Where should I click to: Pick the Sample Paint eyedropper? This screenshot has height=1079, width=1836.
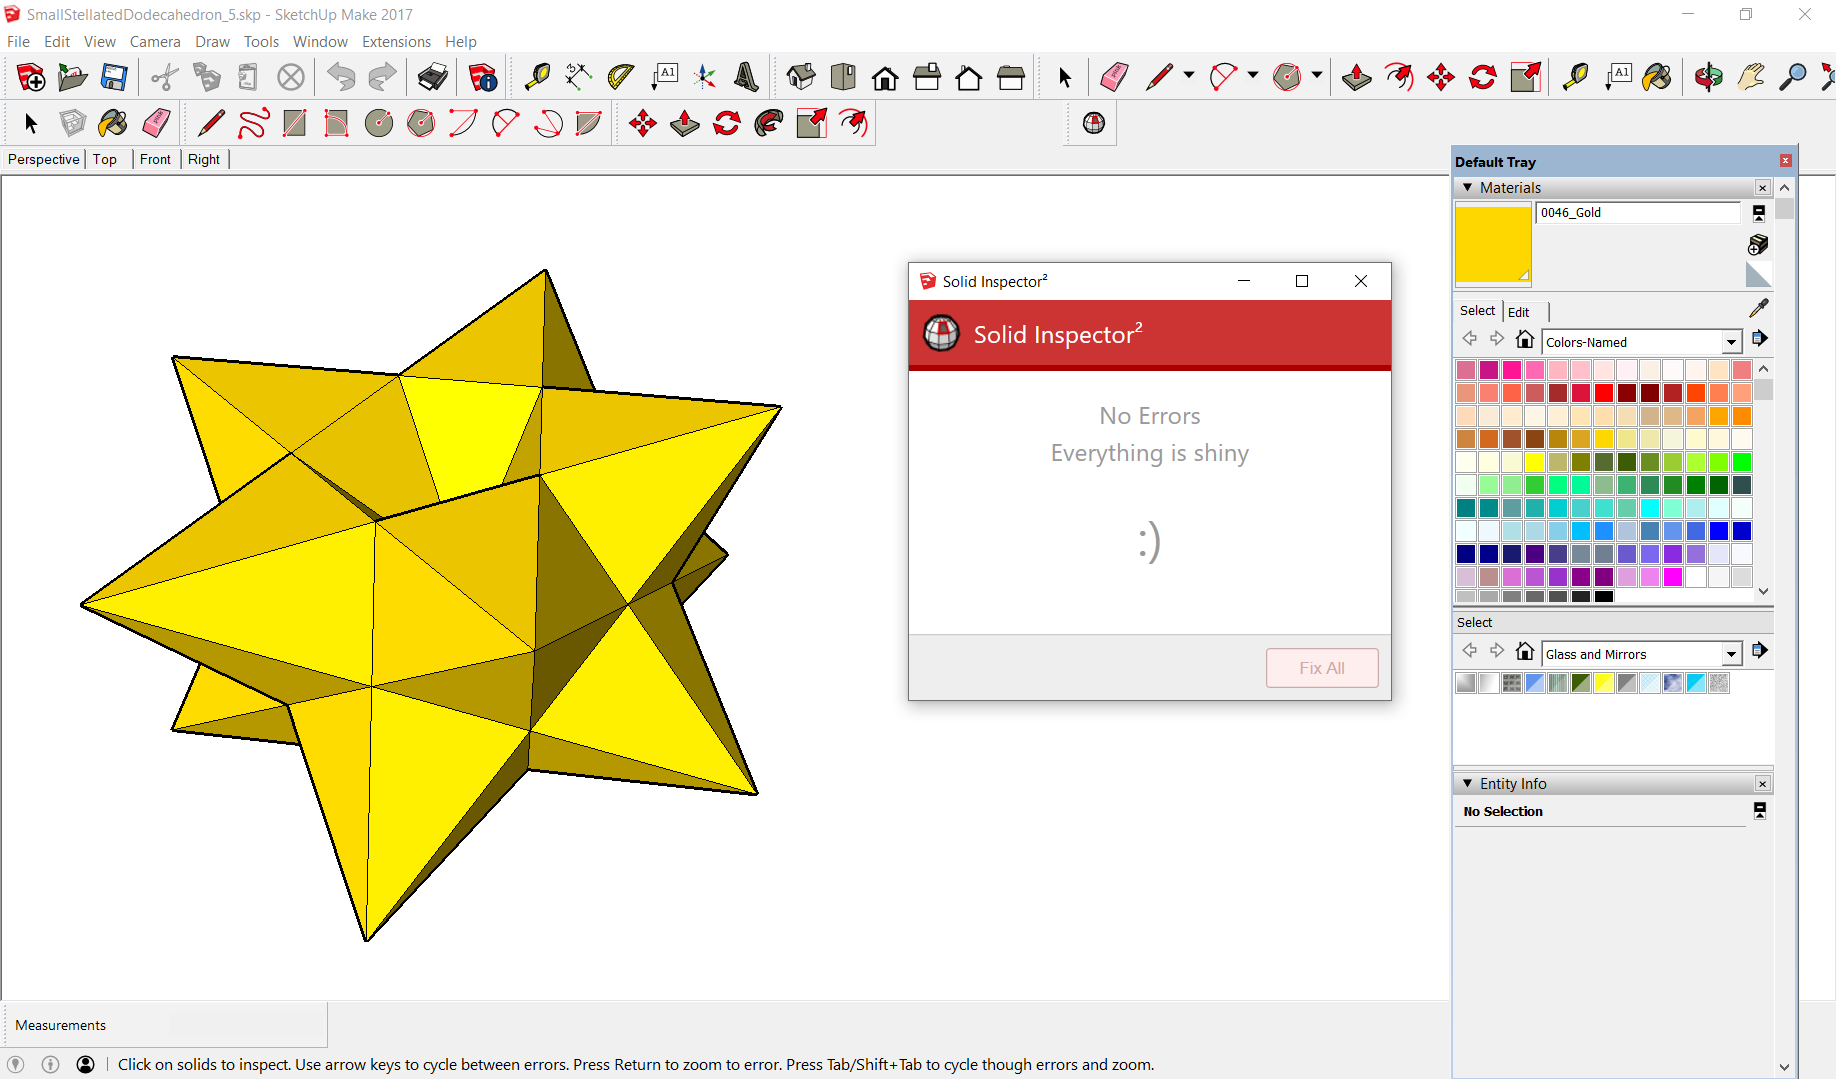pyautogui.click(x=1759, y=308)
